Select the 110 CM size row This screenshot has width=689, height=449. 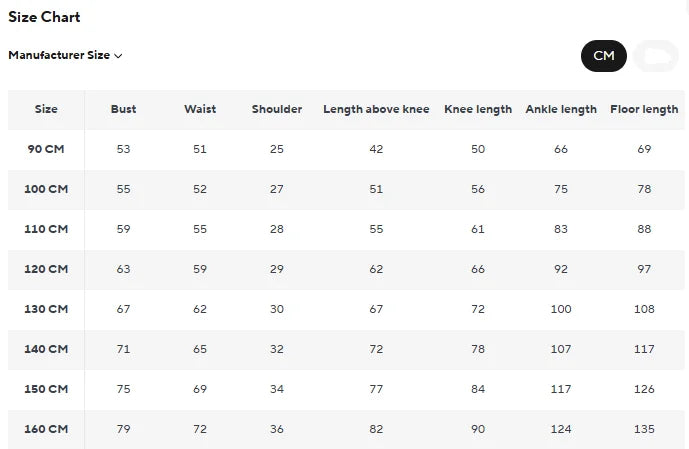click(x=346, y=229)
